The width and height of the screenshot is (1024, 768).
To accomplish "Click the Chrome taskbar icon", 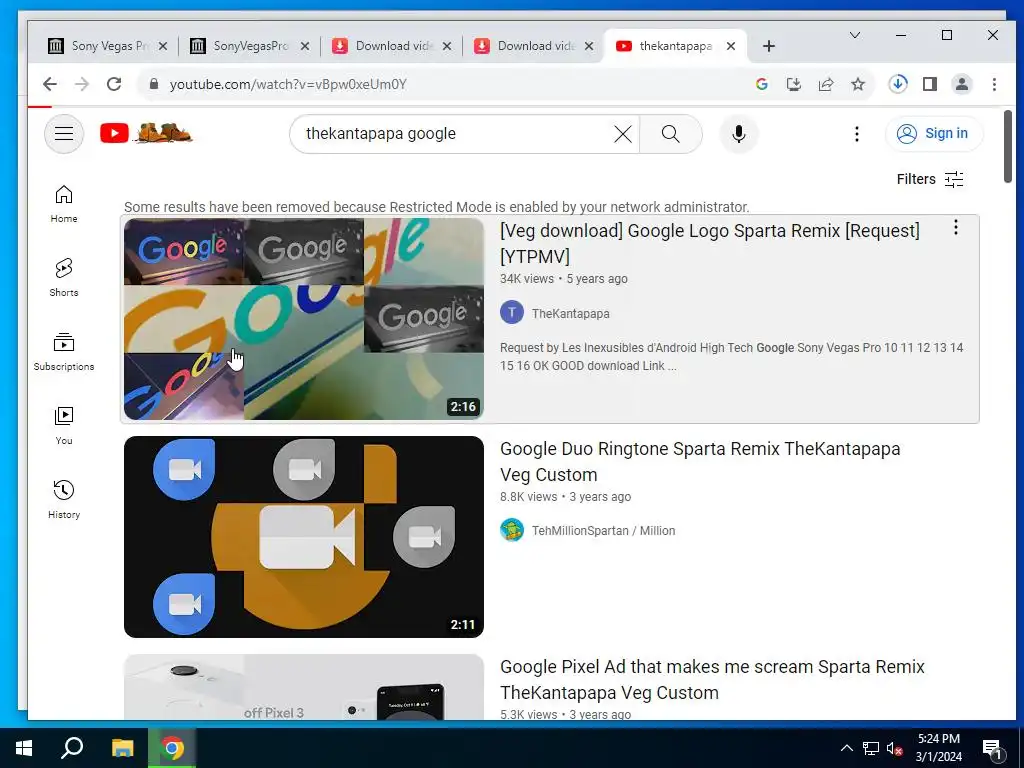I will tap(172, 748).
